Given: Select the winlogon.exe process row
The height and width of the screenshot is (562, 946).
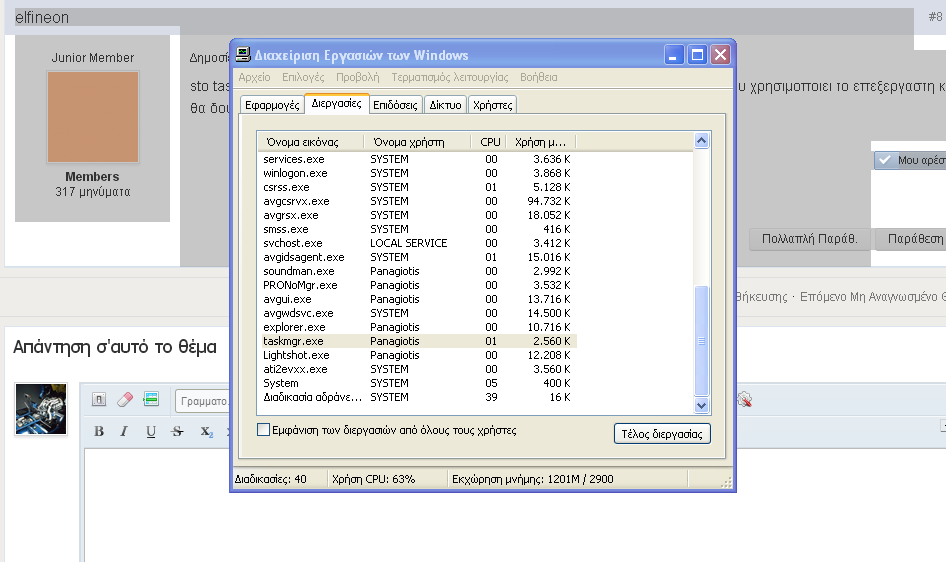Looking at the screenshot, I should [x=417, y=173].
